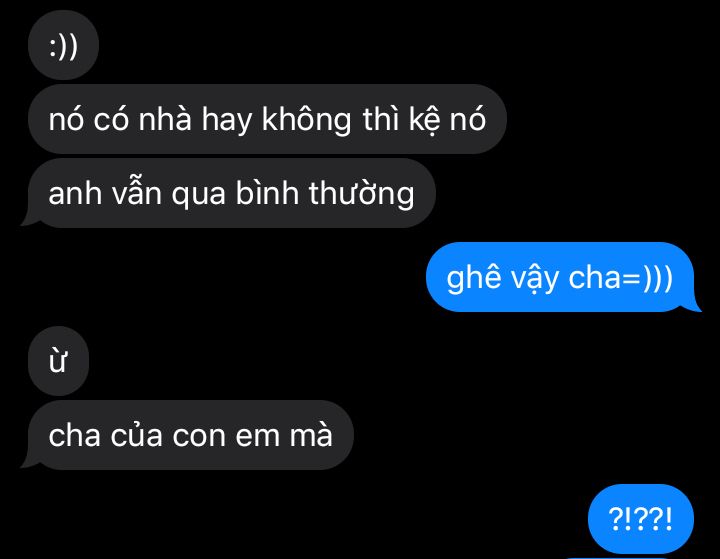Select the word "bình" in the incoming message
The image size is (720, 559).
pos(267,193)
